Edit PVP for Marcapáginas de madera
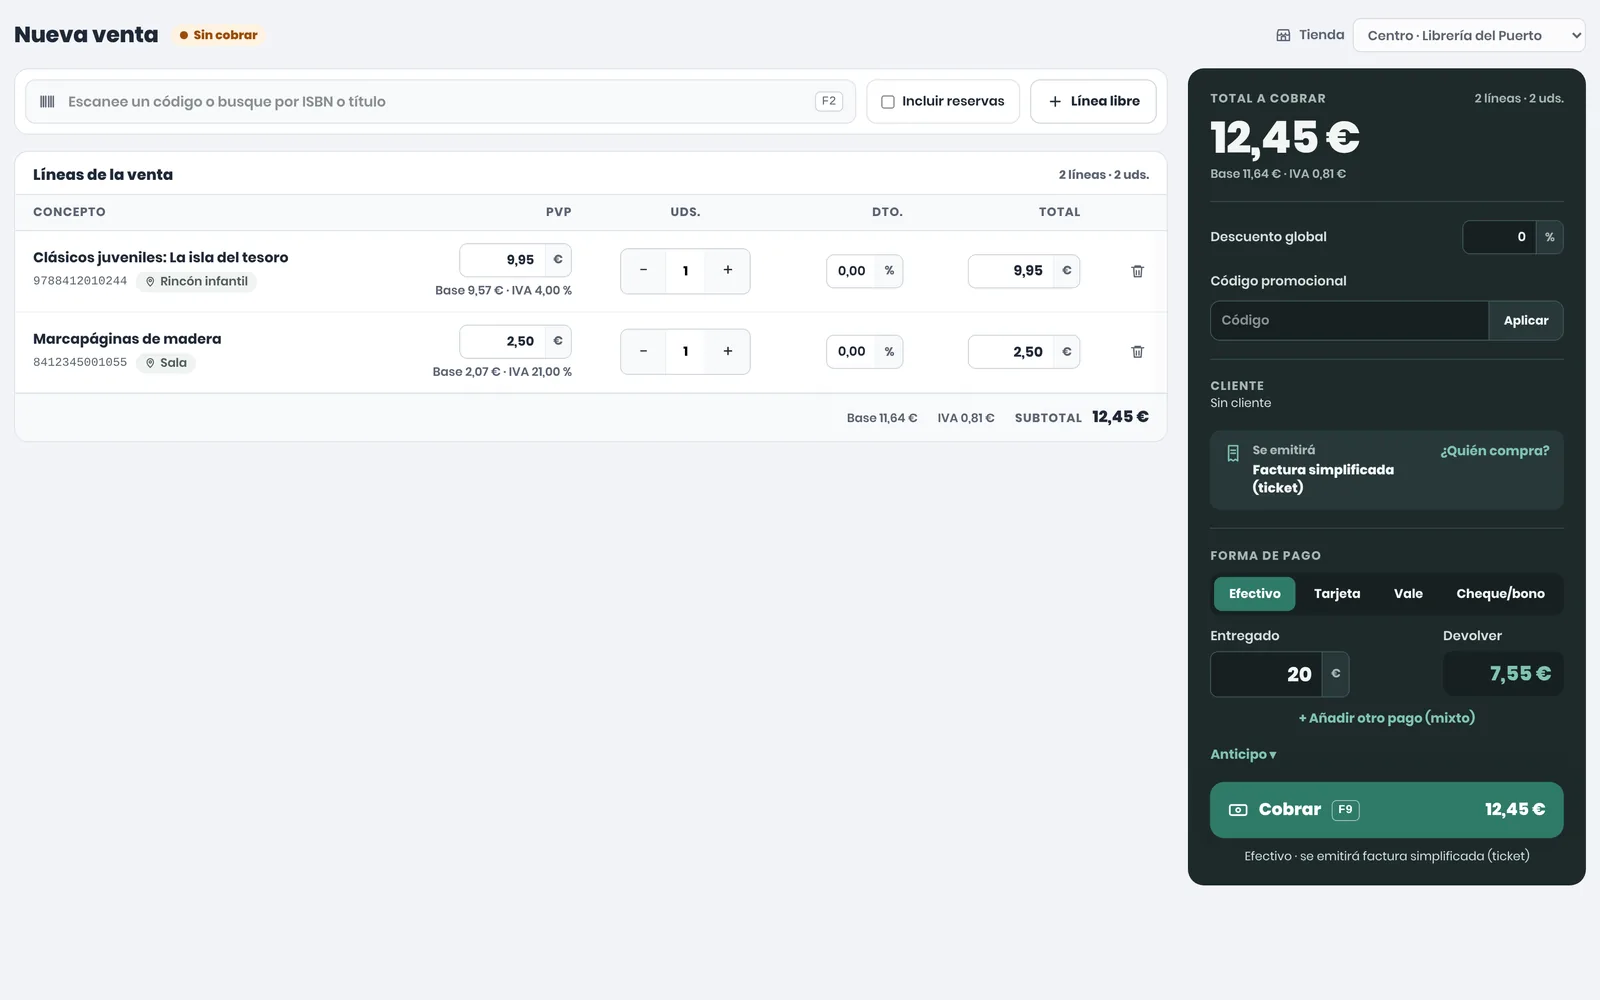Image resolution: width=1600 pixels, height=1000 pixels. click(503, 342)
